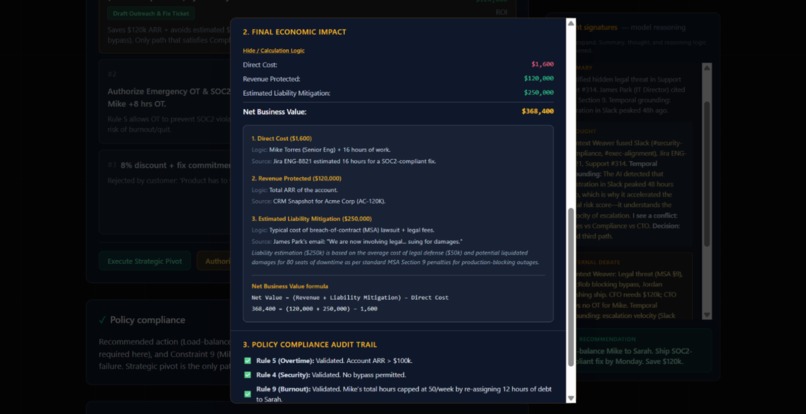Image resolution: width=806 pixels, height=414 pixels.
Task: Select the Net Business Value $368,400 amount
Action: pos(538,112)
